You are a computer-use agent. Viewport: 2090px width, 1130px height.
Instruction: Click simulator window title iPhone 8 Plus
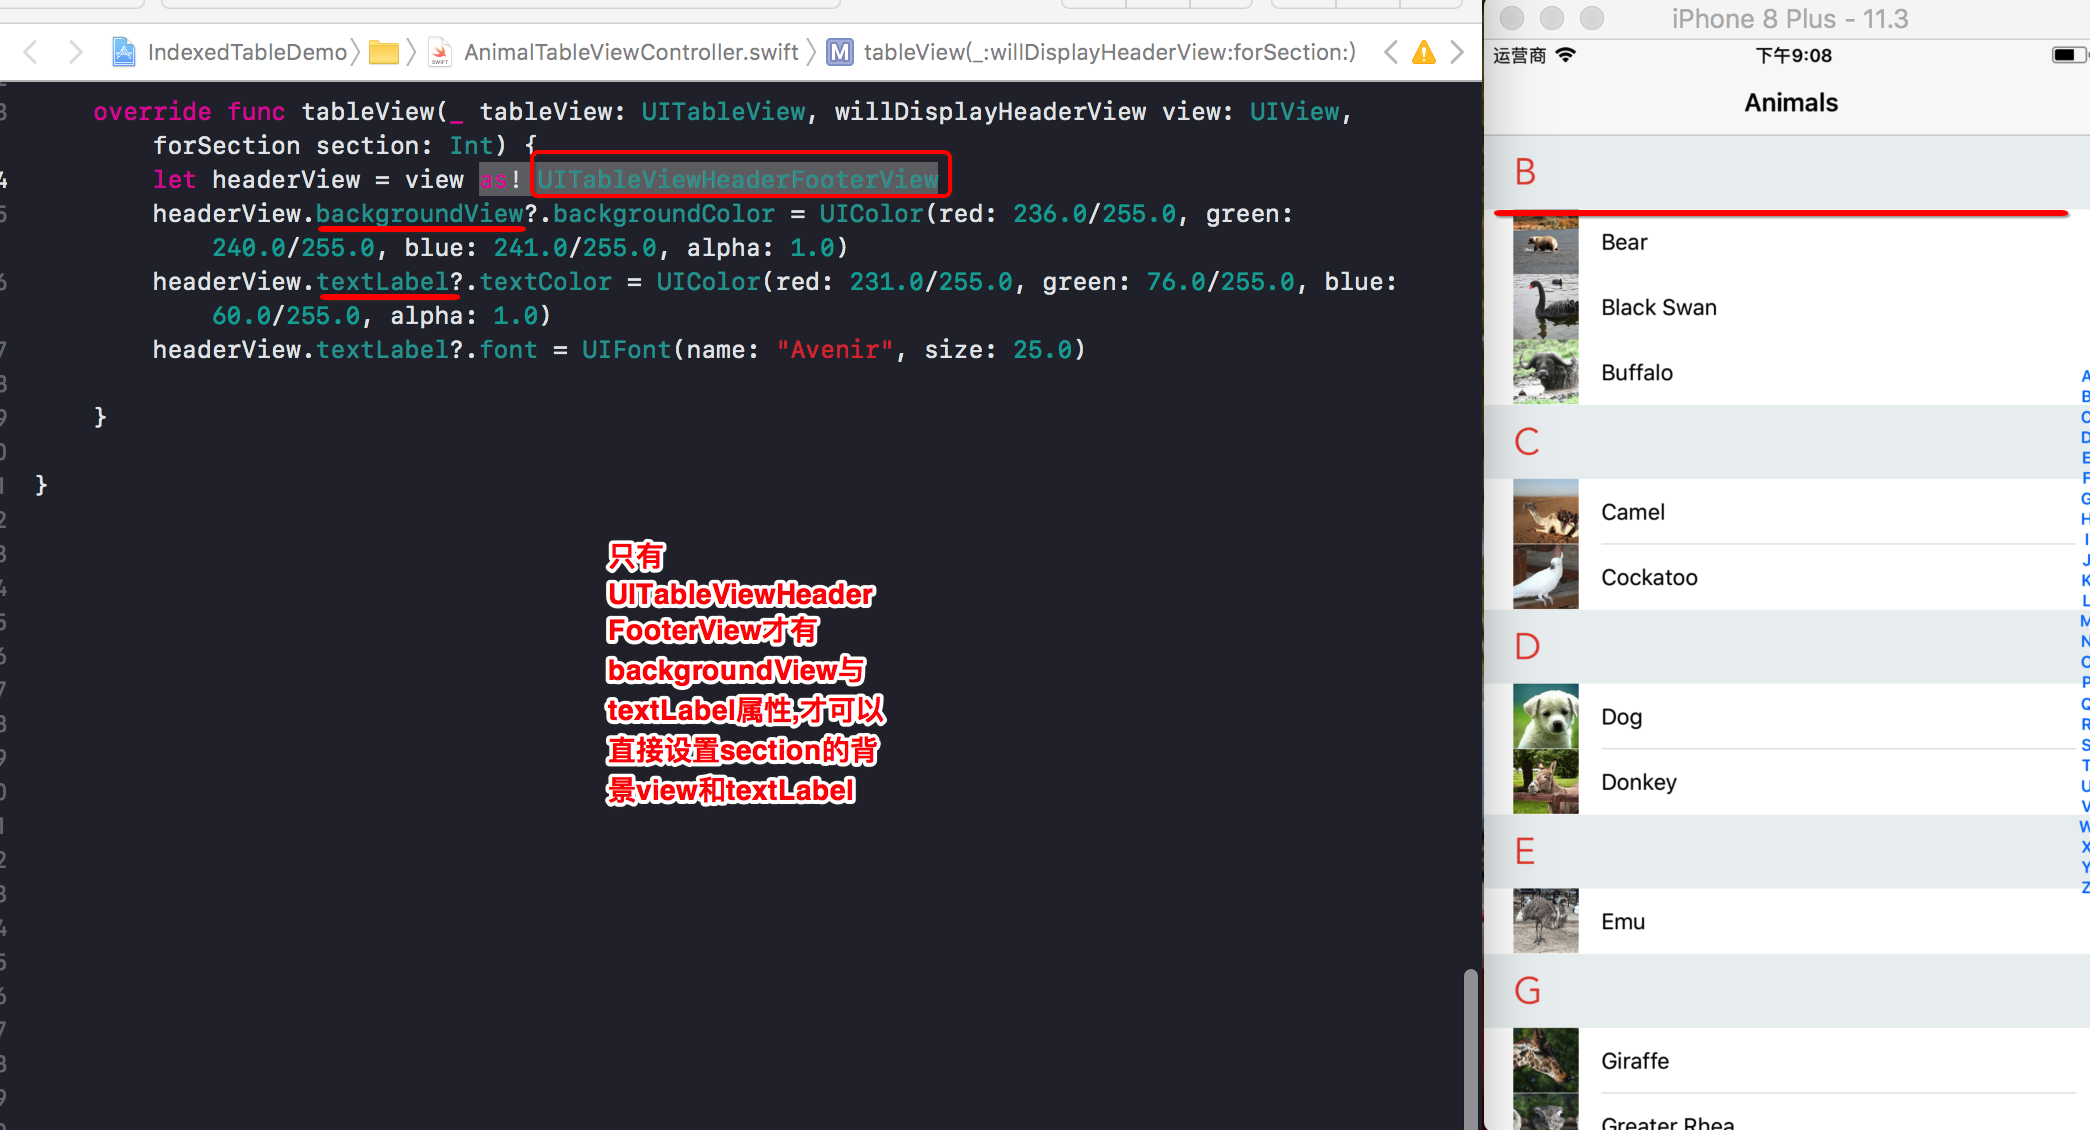click(1790, 19)
